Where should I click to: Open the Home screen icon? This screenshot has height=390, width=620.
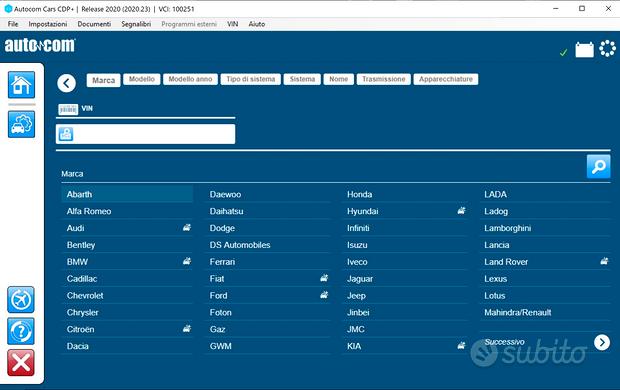point(21,85)
